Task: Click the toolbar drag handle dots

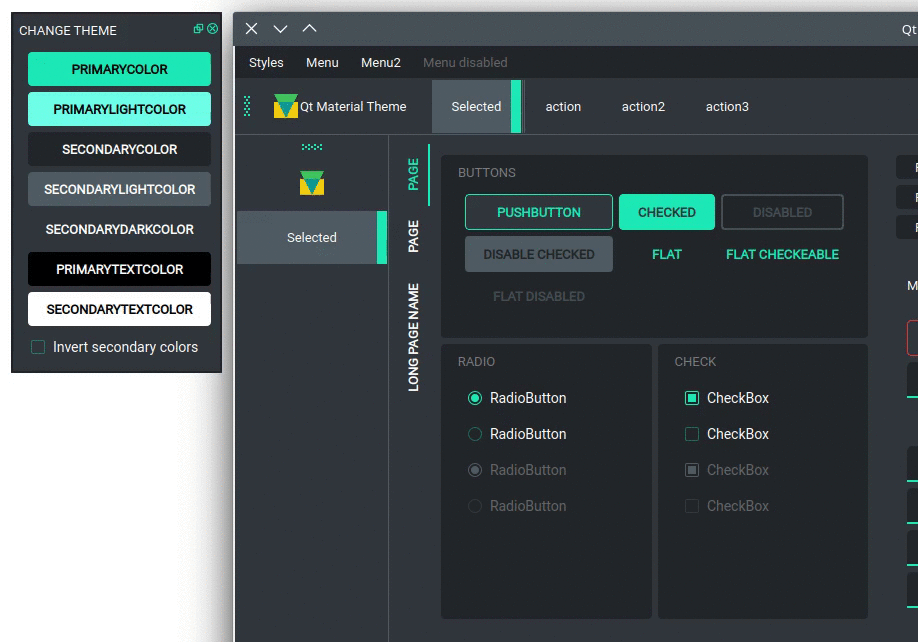Action: 247,106
